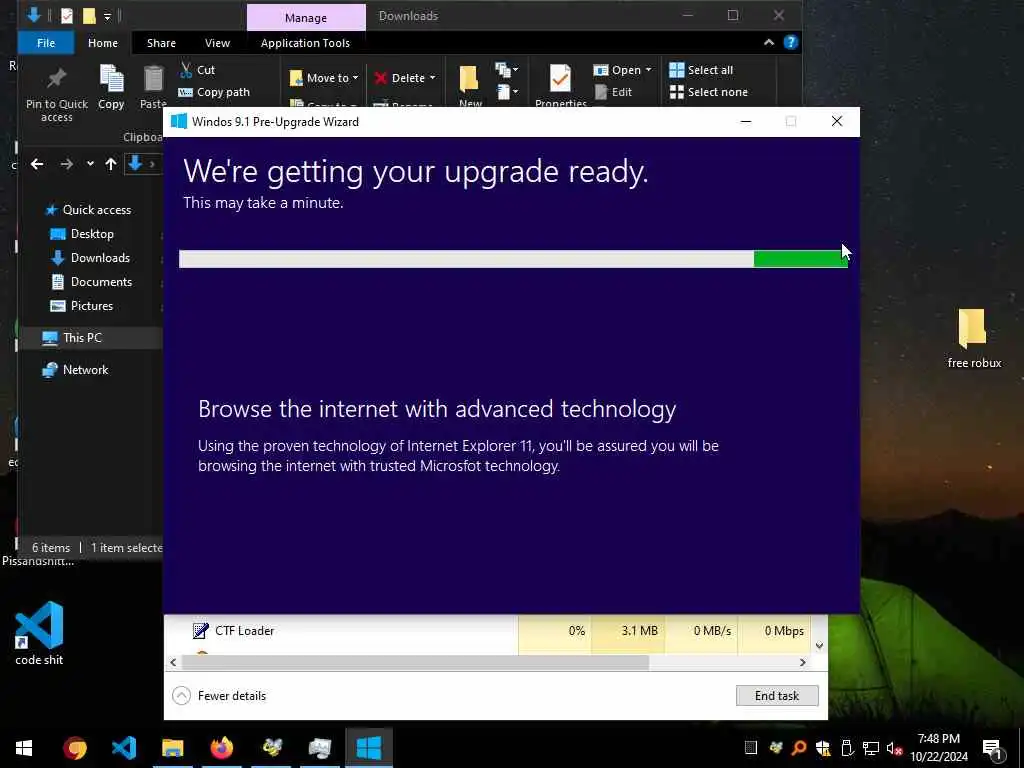The image size is (1024, 768).
Task: Open File Explorer help question mark
Action: click(791, 42)
